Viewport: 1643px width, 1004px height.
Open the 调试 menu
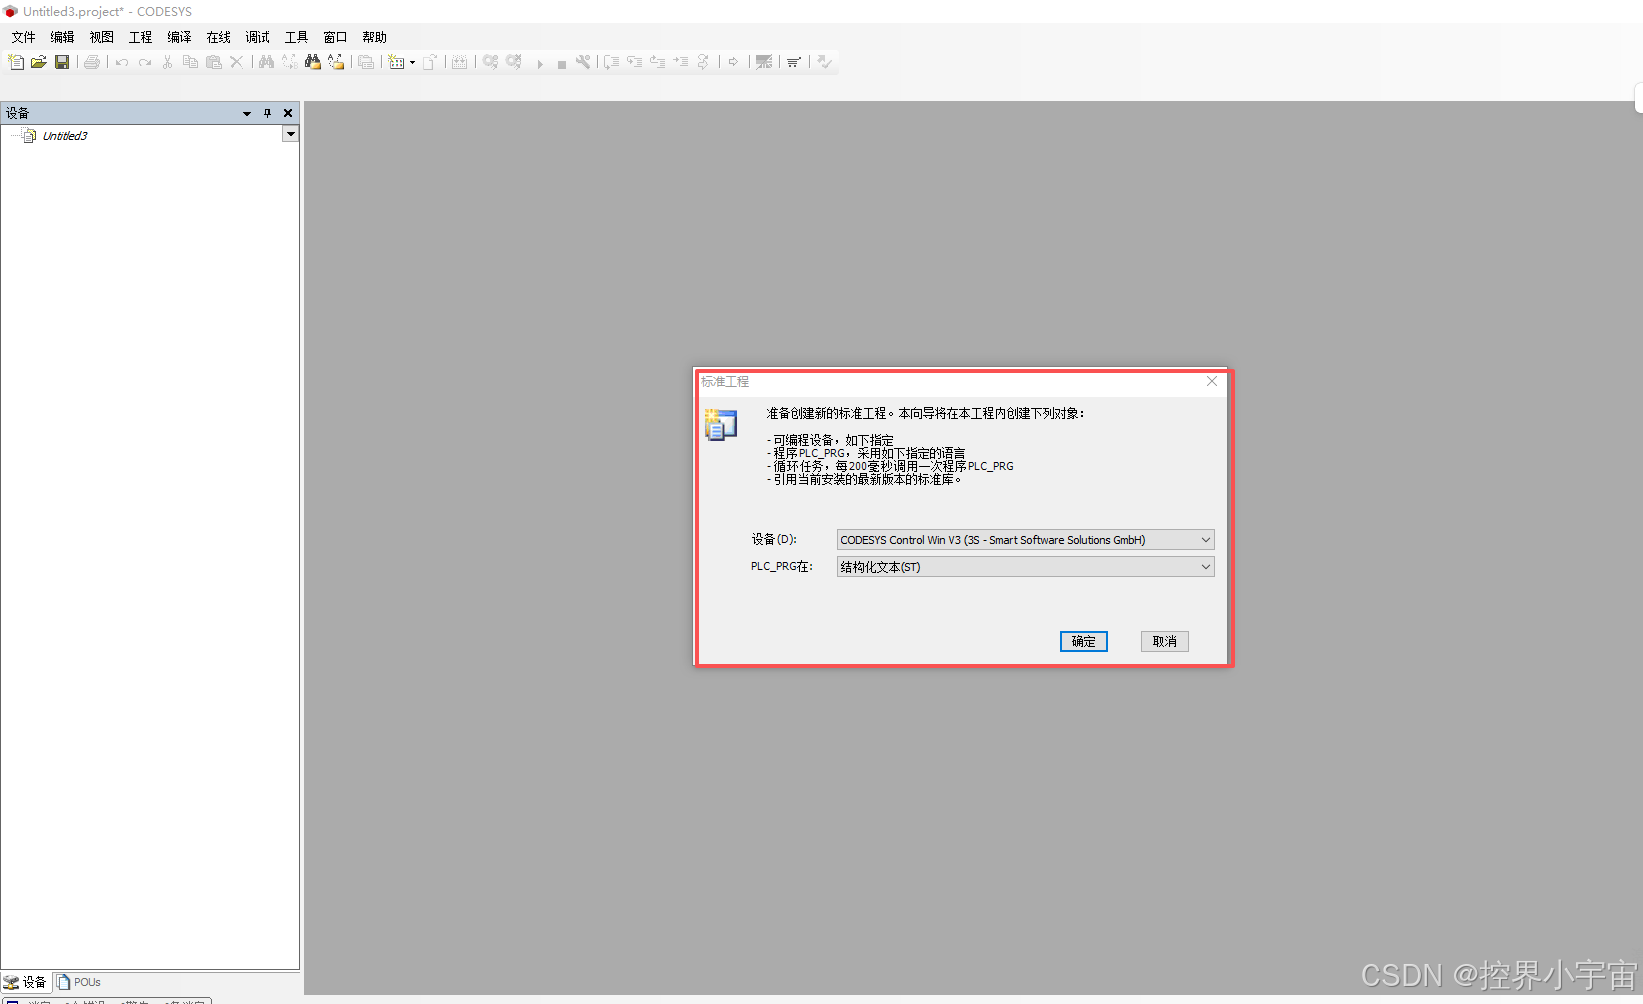point(257,37)
